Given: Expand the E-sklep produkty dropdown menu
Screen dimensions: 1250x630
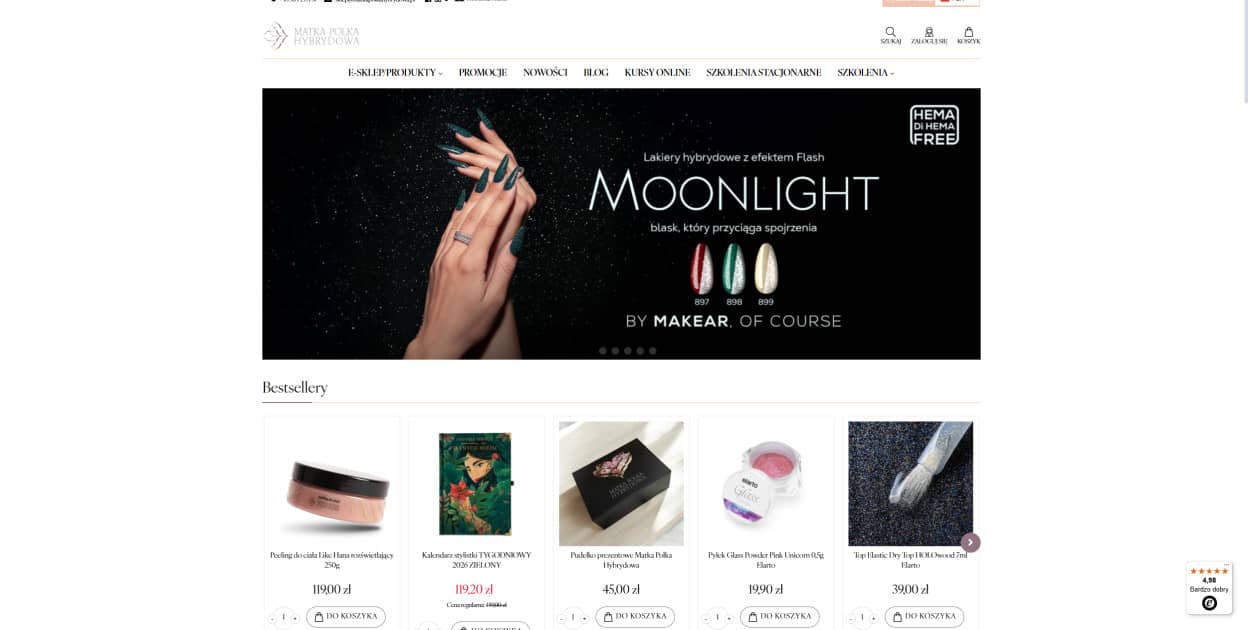Looking at the screenshot, I should [395, 72].
